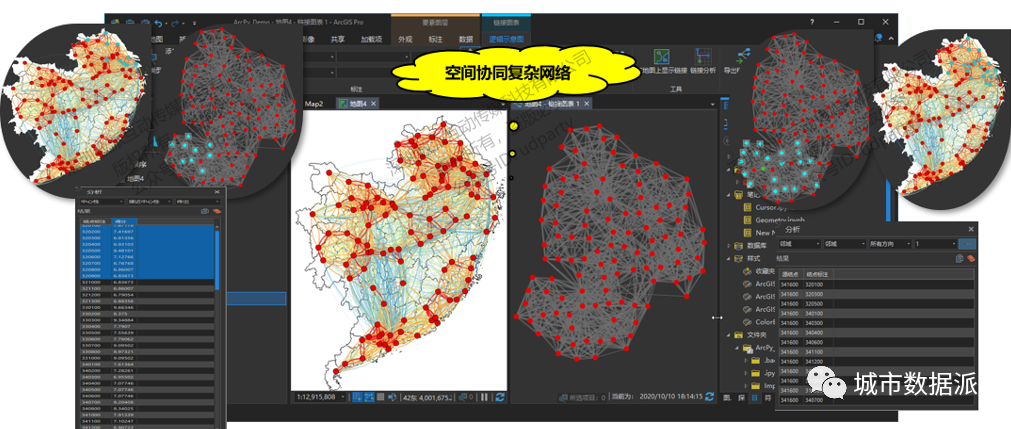Clear results eraser icon in right analysis panel

click(x=971, y=258)
